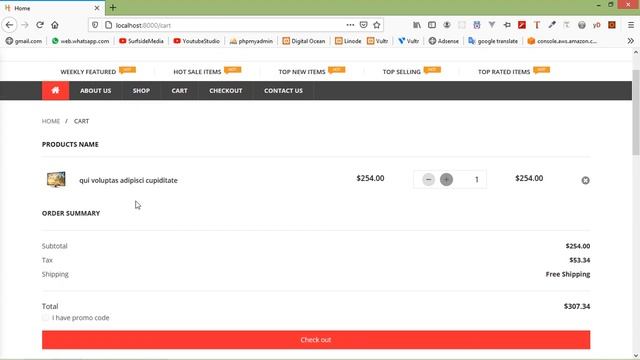Viewport: 640px width, 360px height.
Task: Show more bookmarks with the chevron
Action: (631, 41)
